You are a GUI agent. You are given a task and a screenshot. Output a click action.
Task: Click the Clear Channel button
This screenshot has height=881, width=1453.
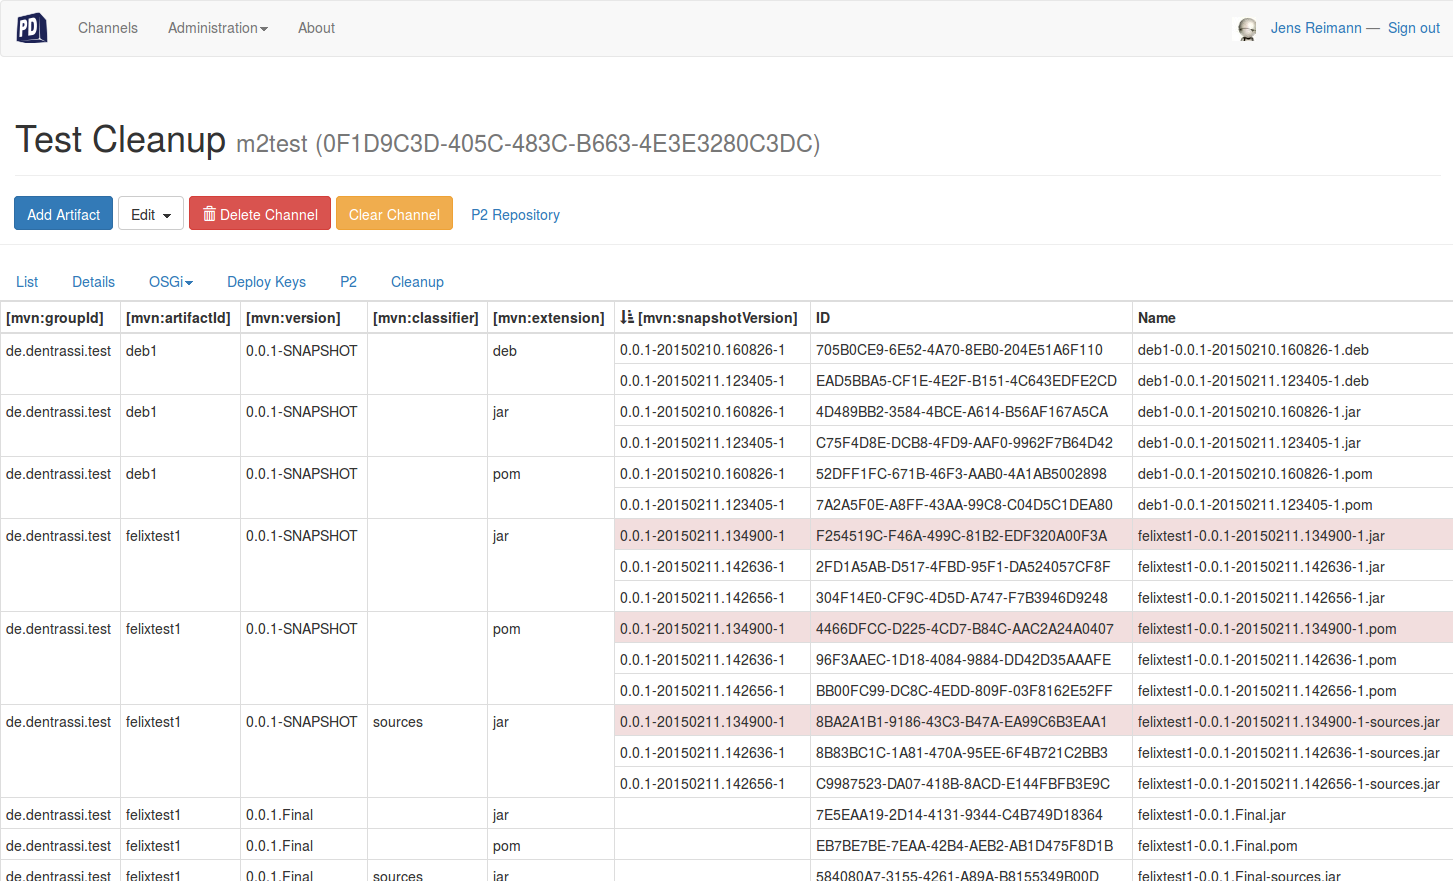tap(394, 213)
